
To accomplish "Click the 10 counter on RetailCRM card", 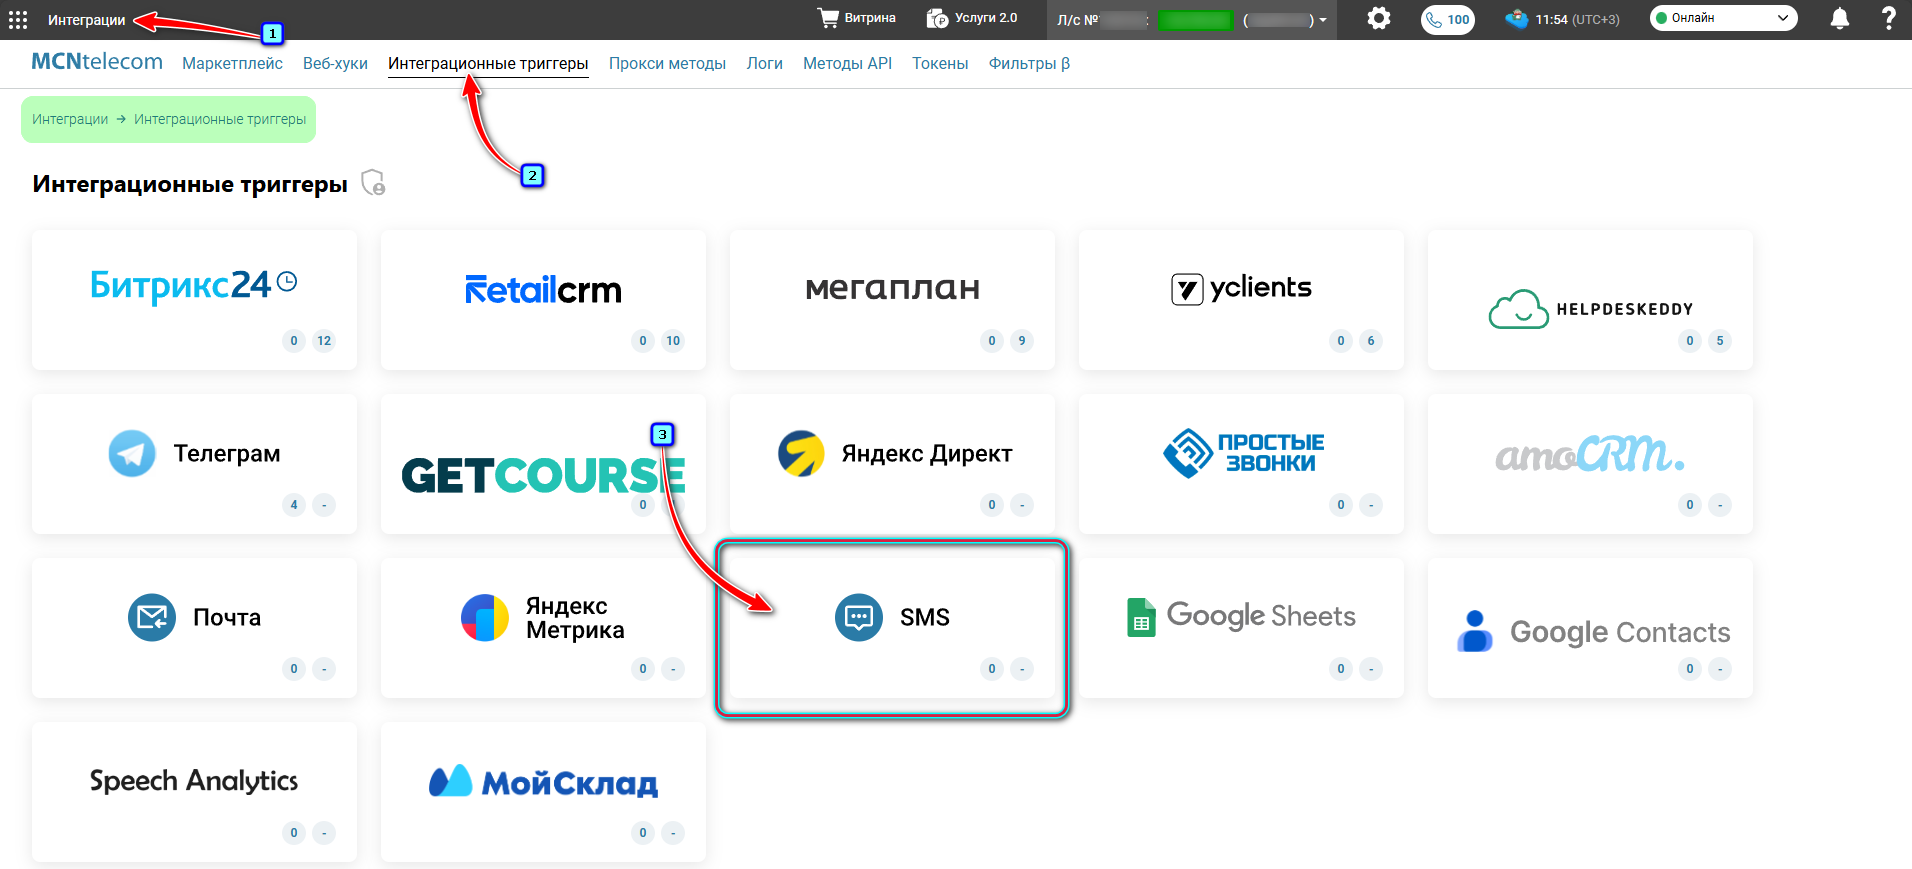I will coord(673,341).
